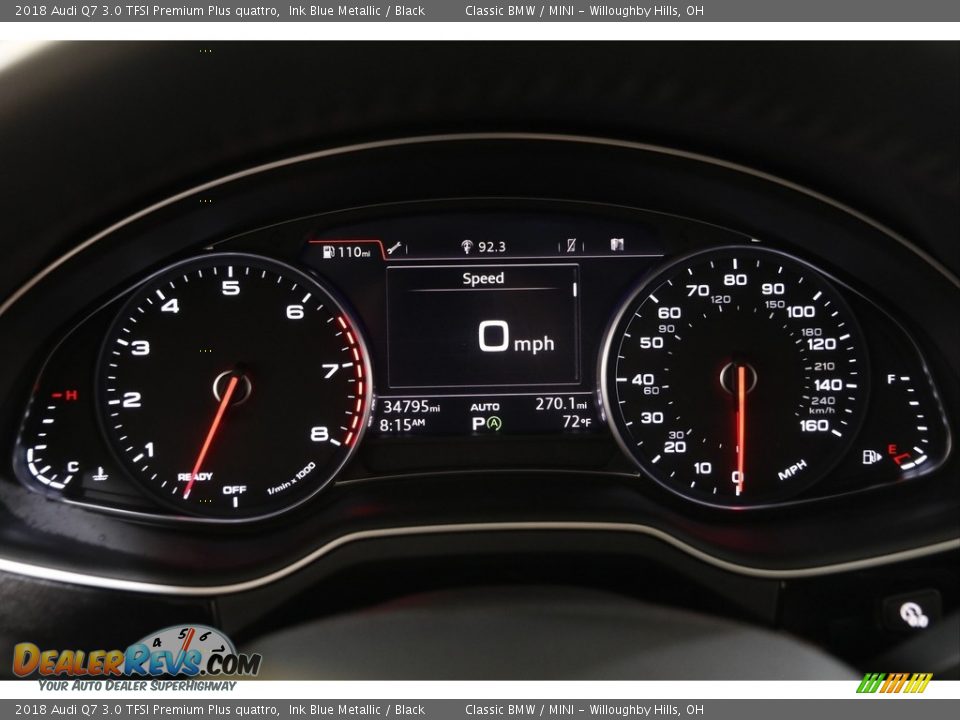Image resolution: width=960 pixels, height=720 pixels.
Task: Click the Speed display title
Action: tap(483, 279)
